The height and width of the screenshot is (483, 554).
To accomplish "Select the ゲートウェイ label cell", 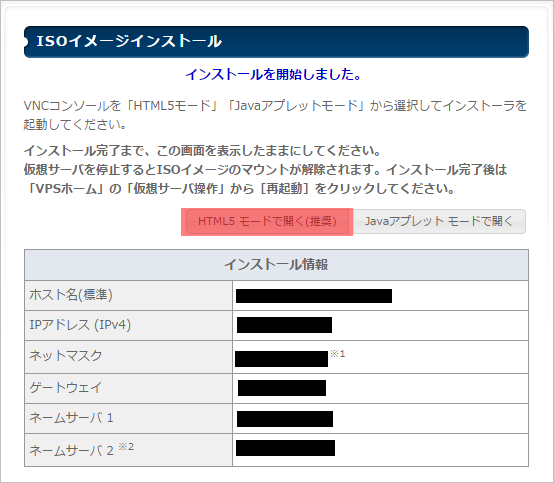I will [129, 388].
